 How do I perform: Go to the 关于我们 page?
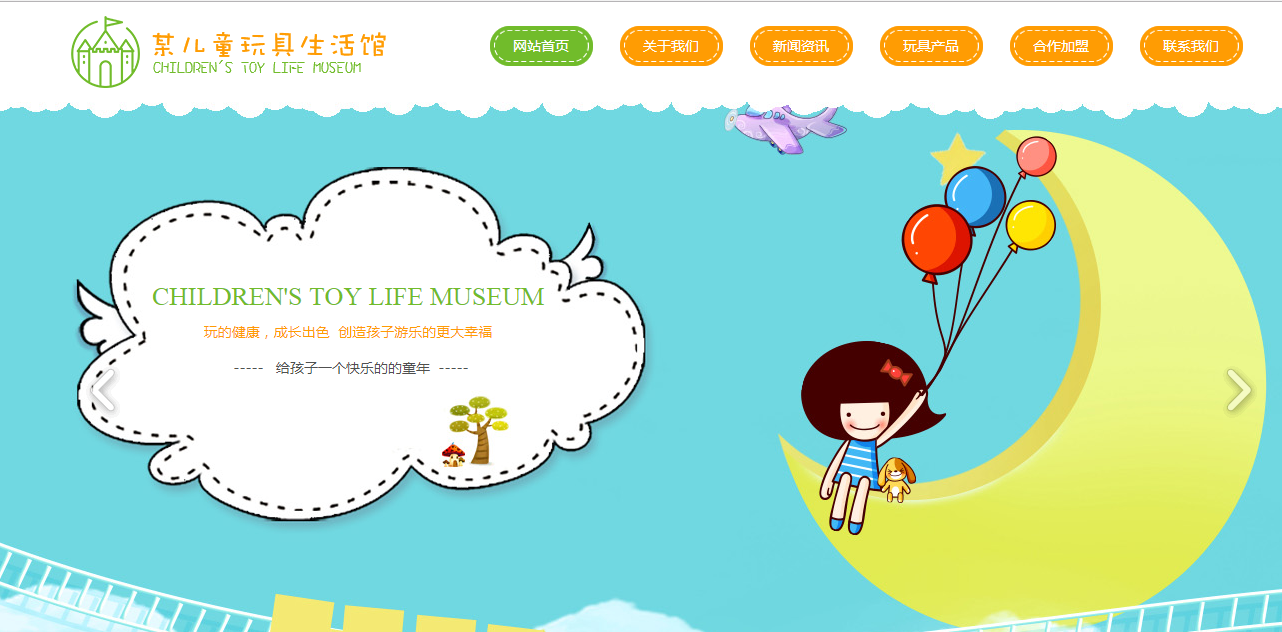[671, 46]
